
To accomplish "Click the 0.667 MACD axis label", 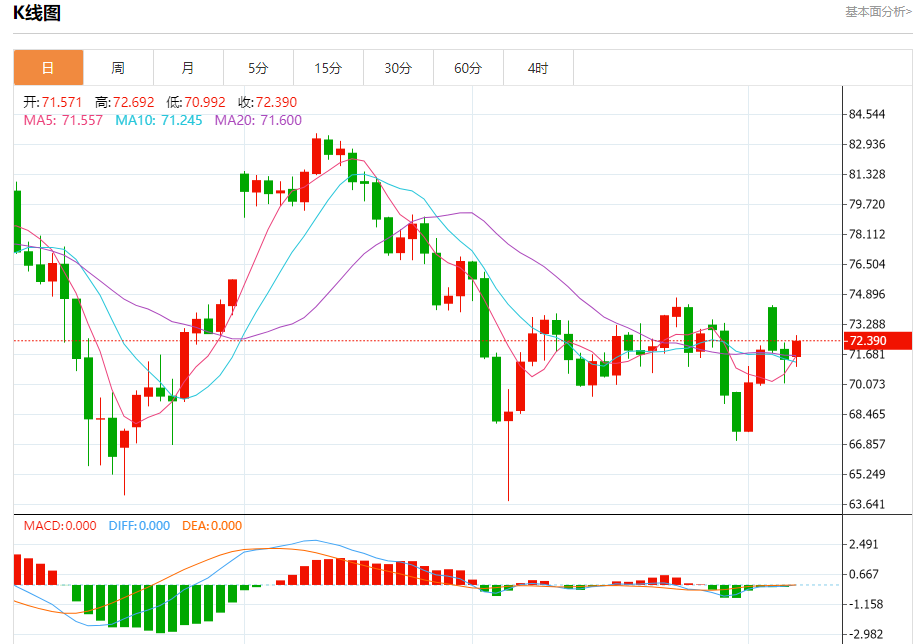I will pos(864,575).
